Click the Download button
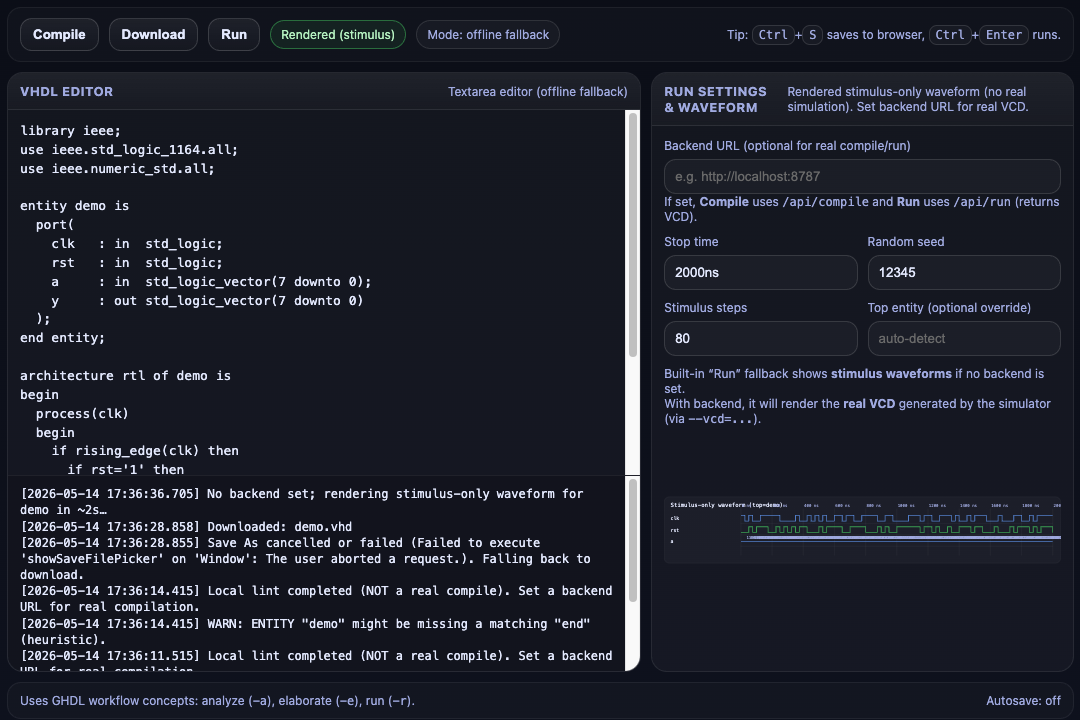Screen dimensions: 1080x720 pyautogui.click(x=153, y=34)
